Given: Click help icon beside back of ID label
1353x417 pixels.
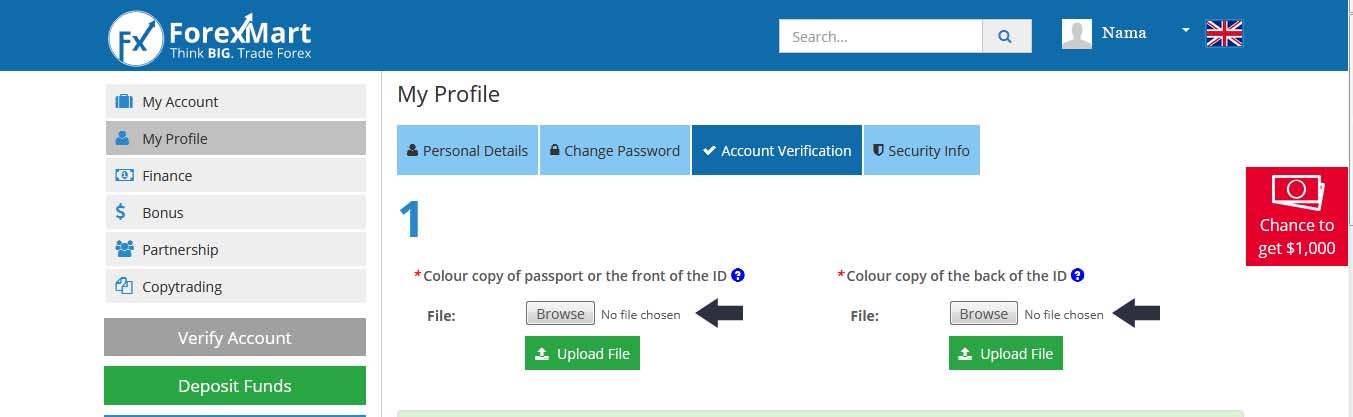Looking at the screenshot, I should point(1077,275).
